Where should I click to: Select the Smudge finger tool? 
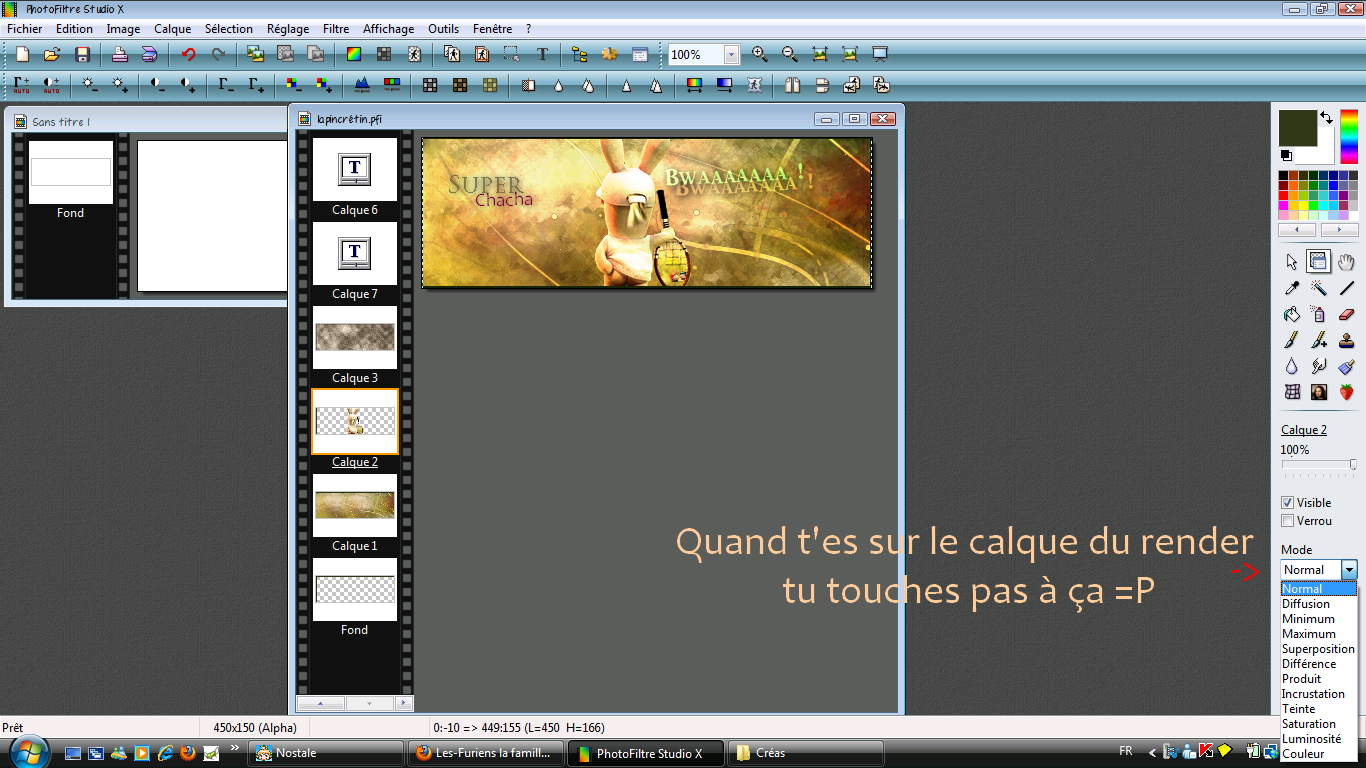pyautogui.click(x=1318, y=366)
